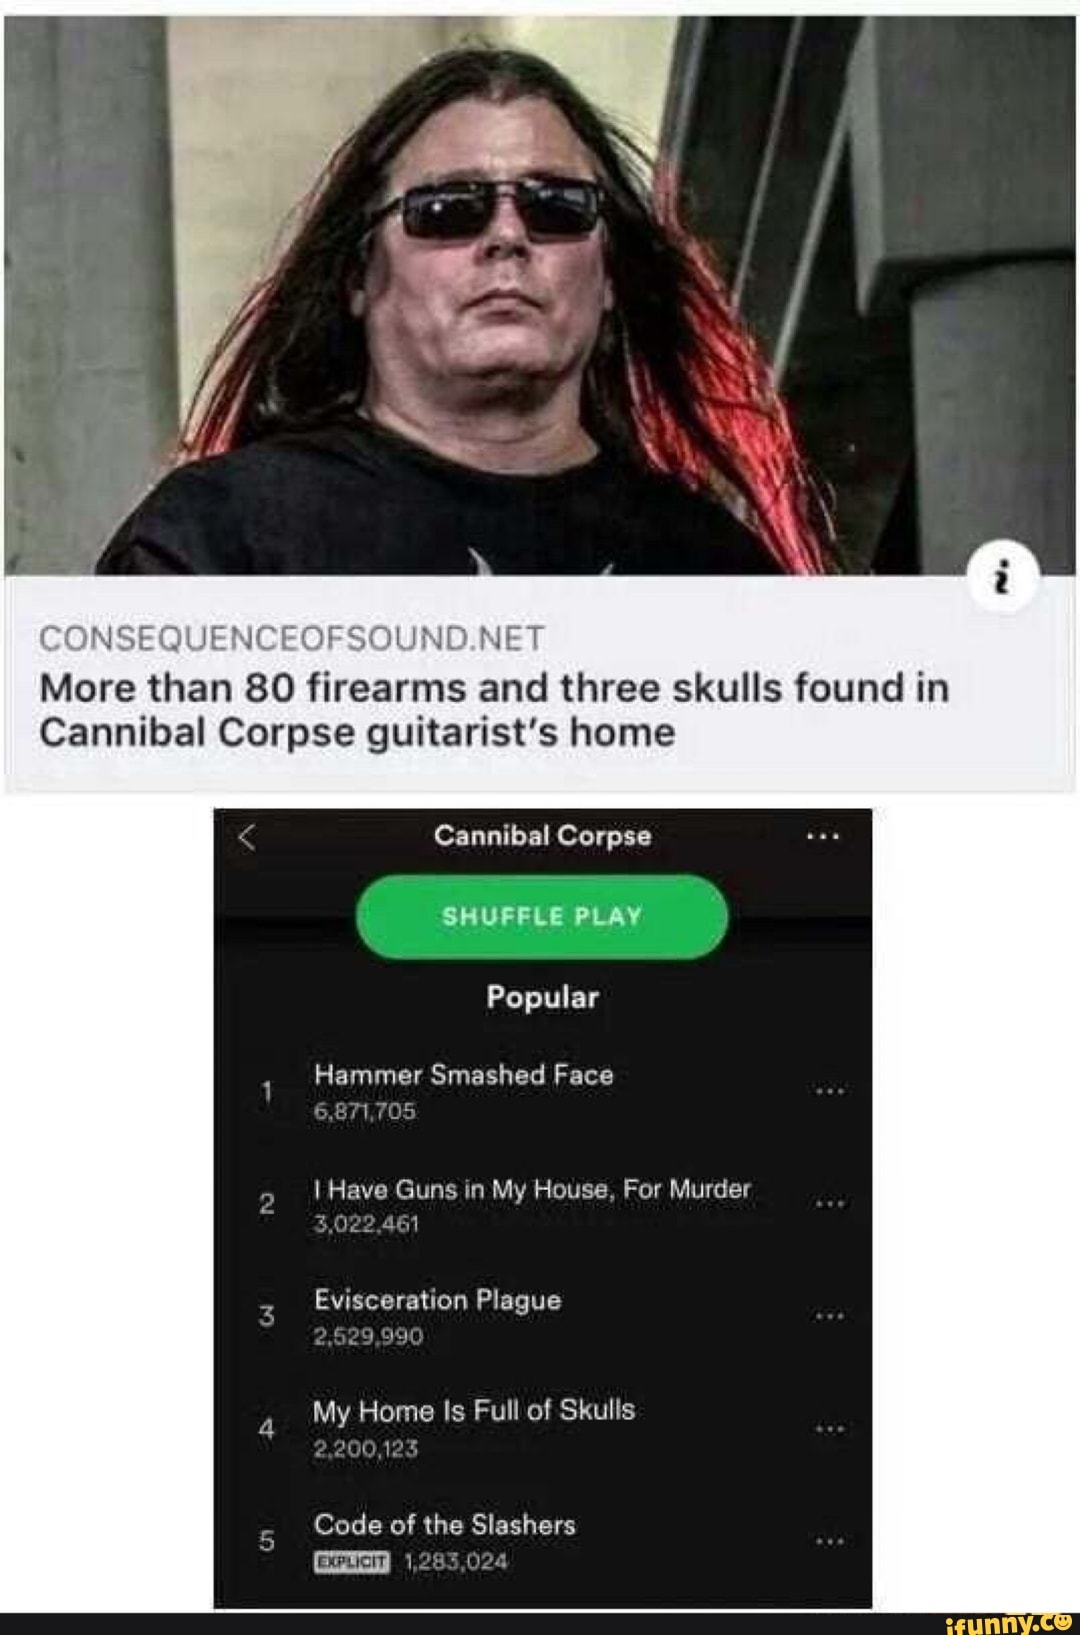Viewport: 1080px width, 1635px height.
Task: Open options dots for My Home Is Full of Skulls
Action: [x=829, y=1429]
